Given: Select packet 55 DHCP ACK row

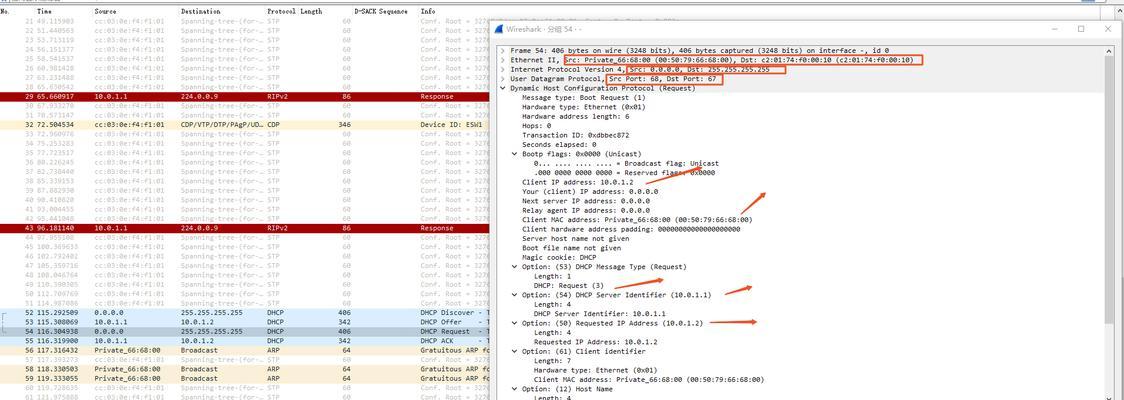Looking at the screenshot, I should pyautogui.click(x=245, y=341).
